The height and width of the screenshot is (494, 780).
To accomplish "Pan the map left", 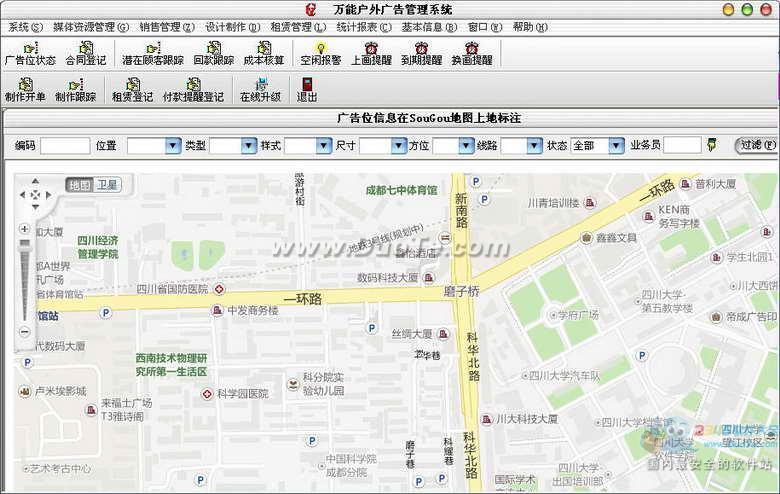I will (x=22, y=195).
